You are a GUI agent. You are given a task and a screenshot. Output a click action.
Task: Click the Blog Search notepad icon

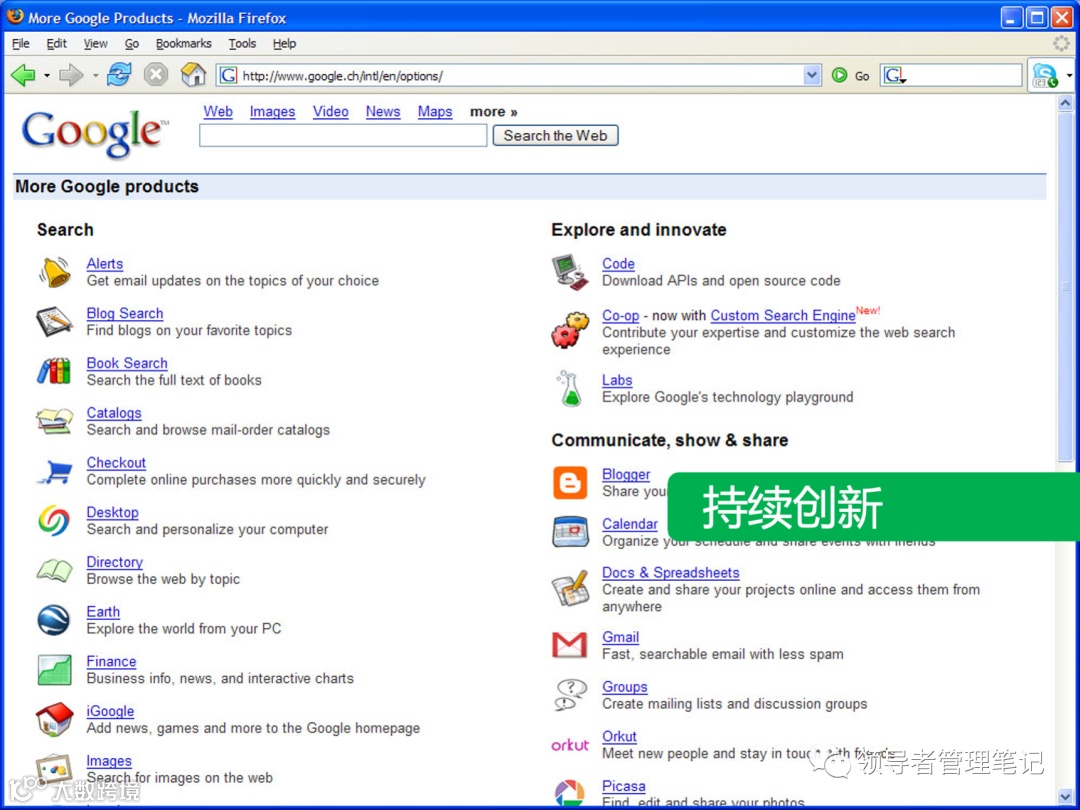54,321
